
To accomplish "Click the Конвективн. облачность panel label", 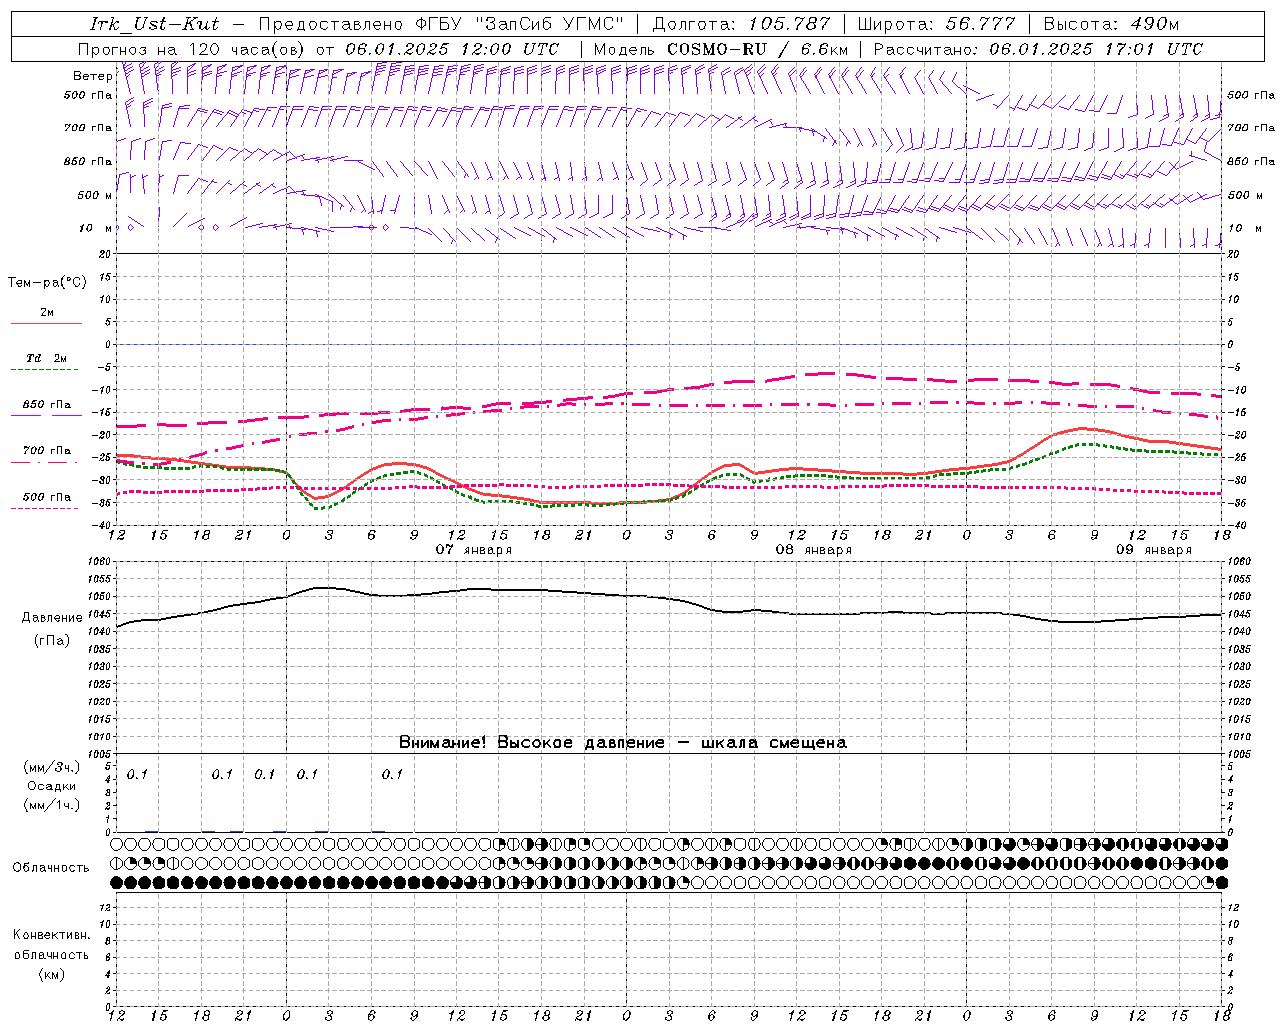I will [51, 945].
